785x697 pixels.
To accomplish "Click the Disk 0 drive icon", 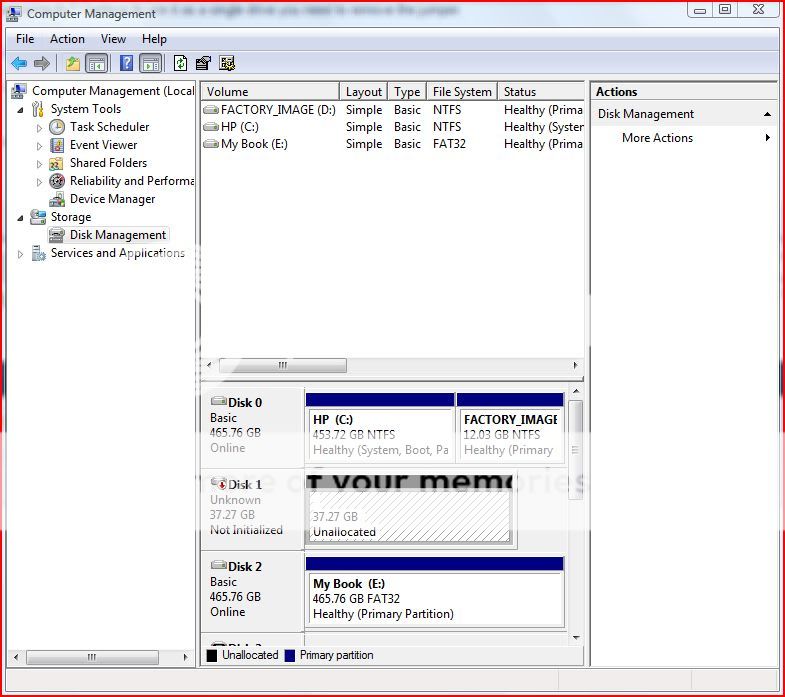I will click(x=219, y=401).
